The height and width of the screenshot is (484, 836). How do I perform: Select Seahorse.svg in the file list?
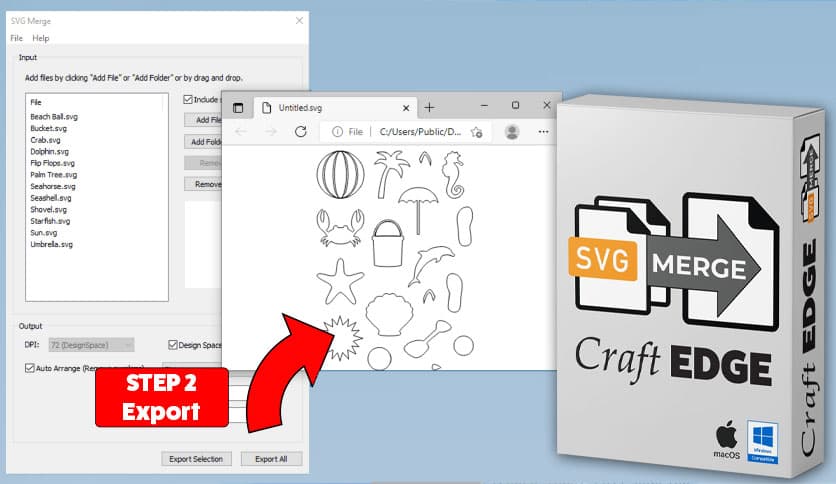53,187
